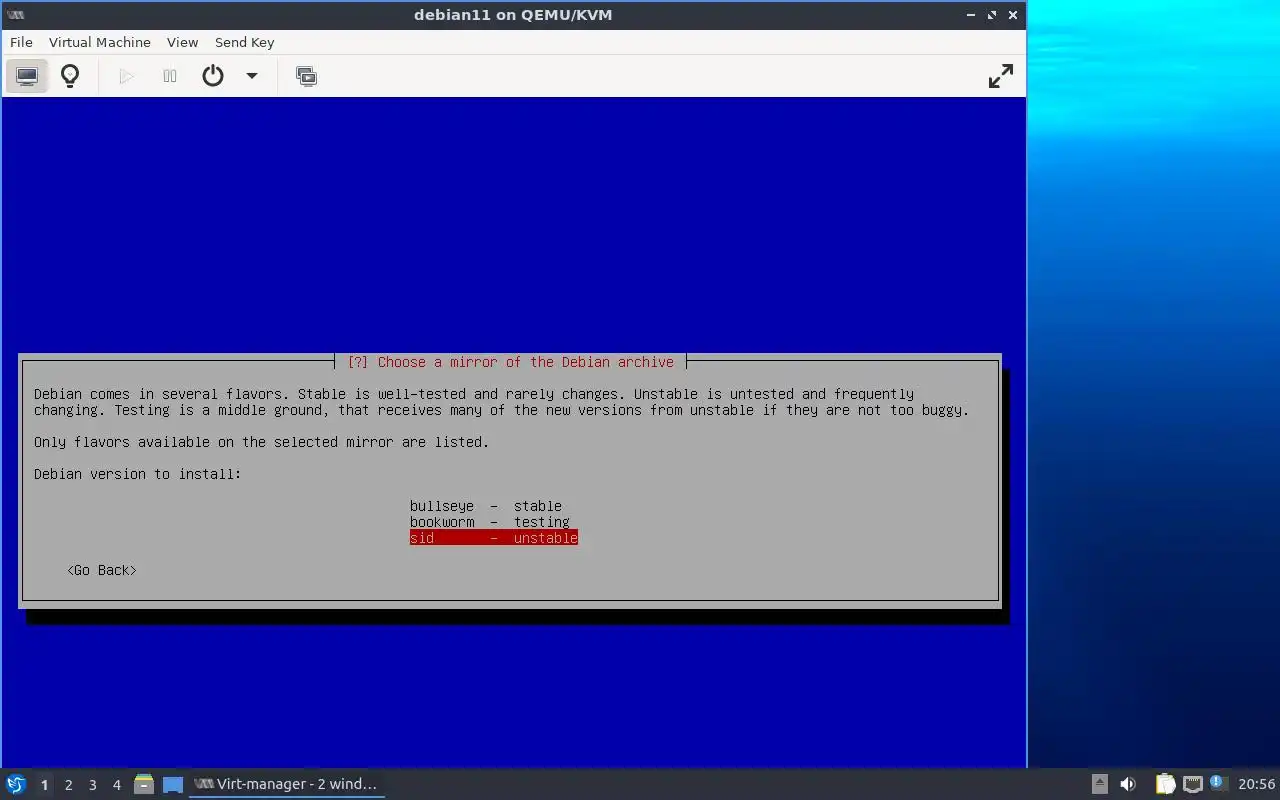This screenshot has height=800, width=1280.
Task: Open the application menu bird icon
Action: point(16,784)
